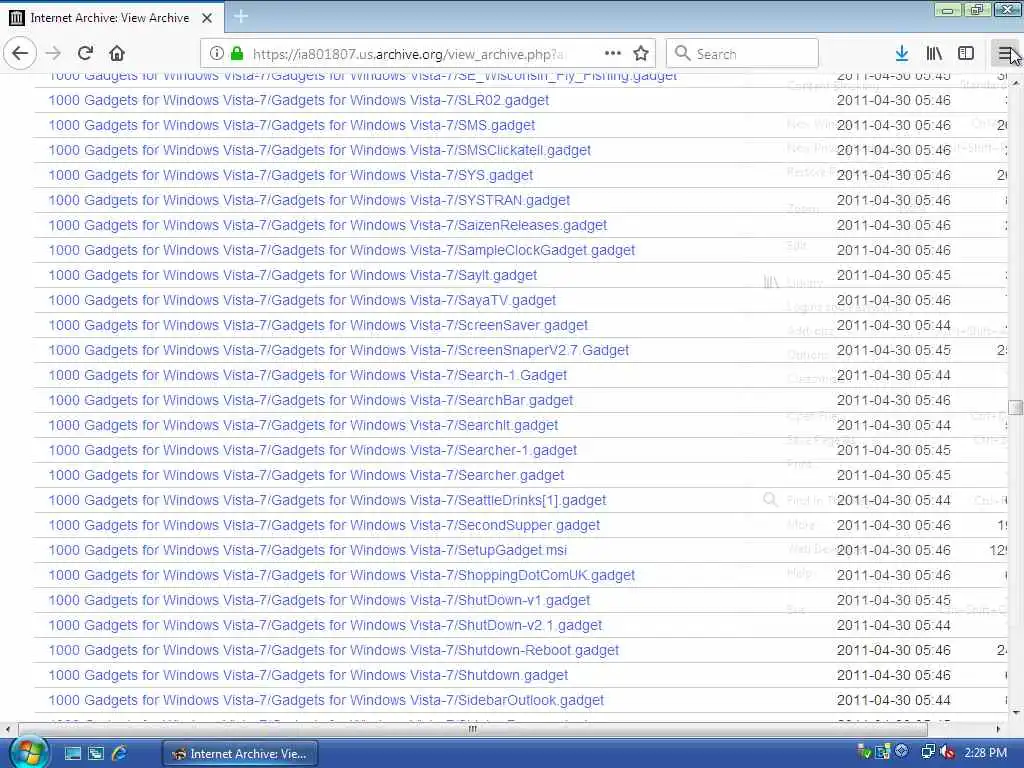Activate Internet Archive taskbar button
Viewport: 1024px width, 768px height.
click(x=240, y=754)
